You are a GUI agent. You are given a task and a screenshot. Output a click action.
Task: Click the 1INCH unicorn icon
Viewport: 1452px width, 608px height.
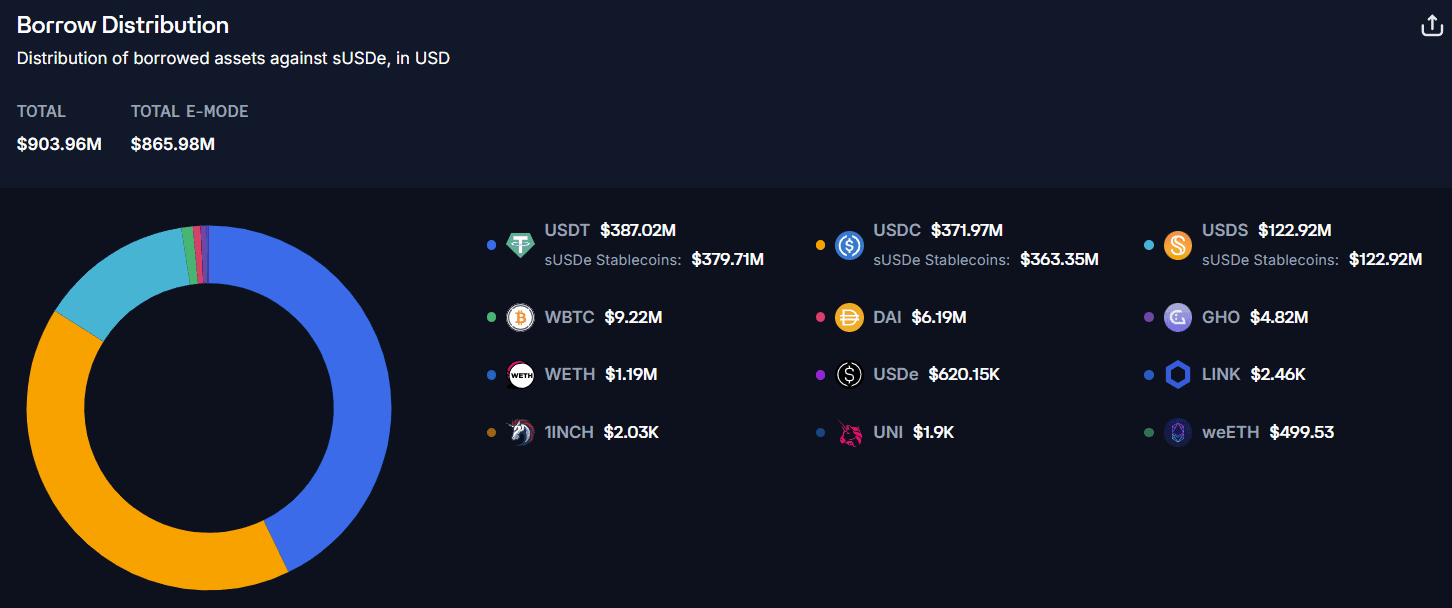pyautogui.click(x=521, y=433)
